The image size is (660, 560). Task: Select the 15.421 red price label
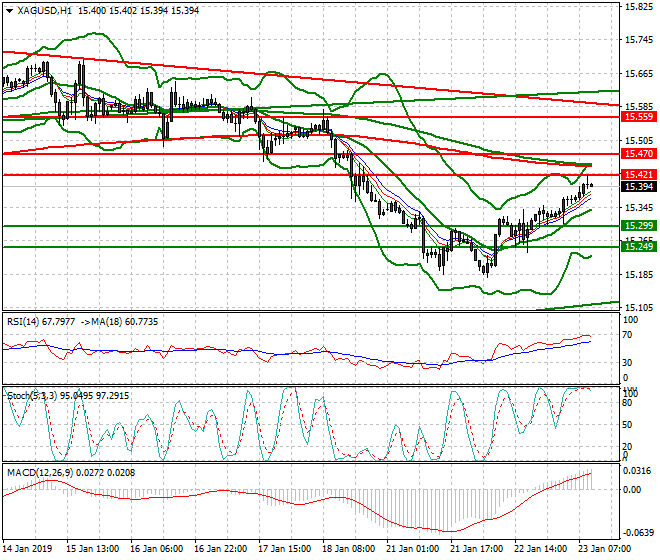[x=639, y=174]
